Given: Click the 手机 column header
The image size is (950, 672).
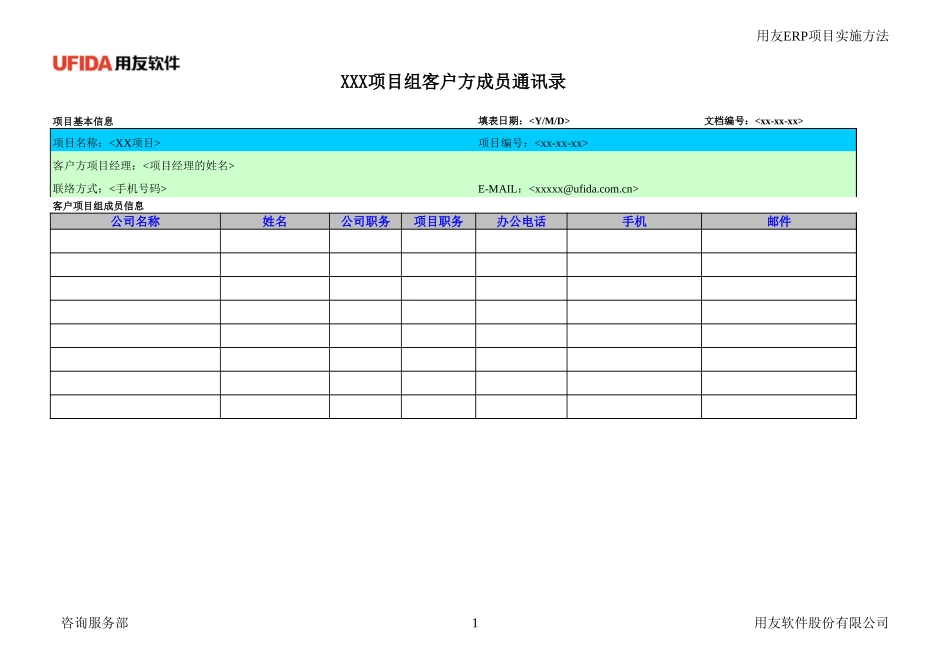Looking at the screenshot, I should pyautogui.click(x=634, y=221).
